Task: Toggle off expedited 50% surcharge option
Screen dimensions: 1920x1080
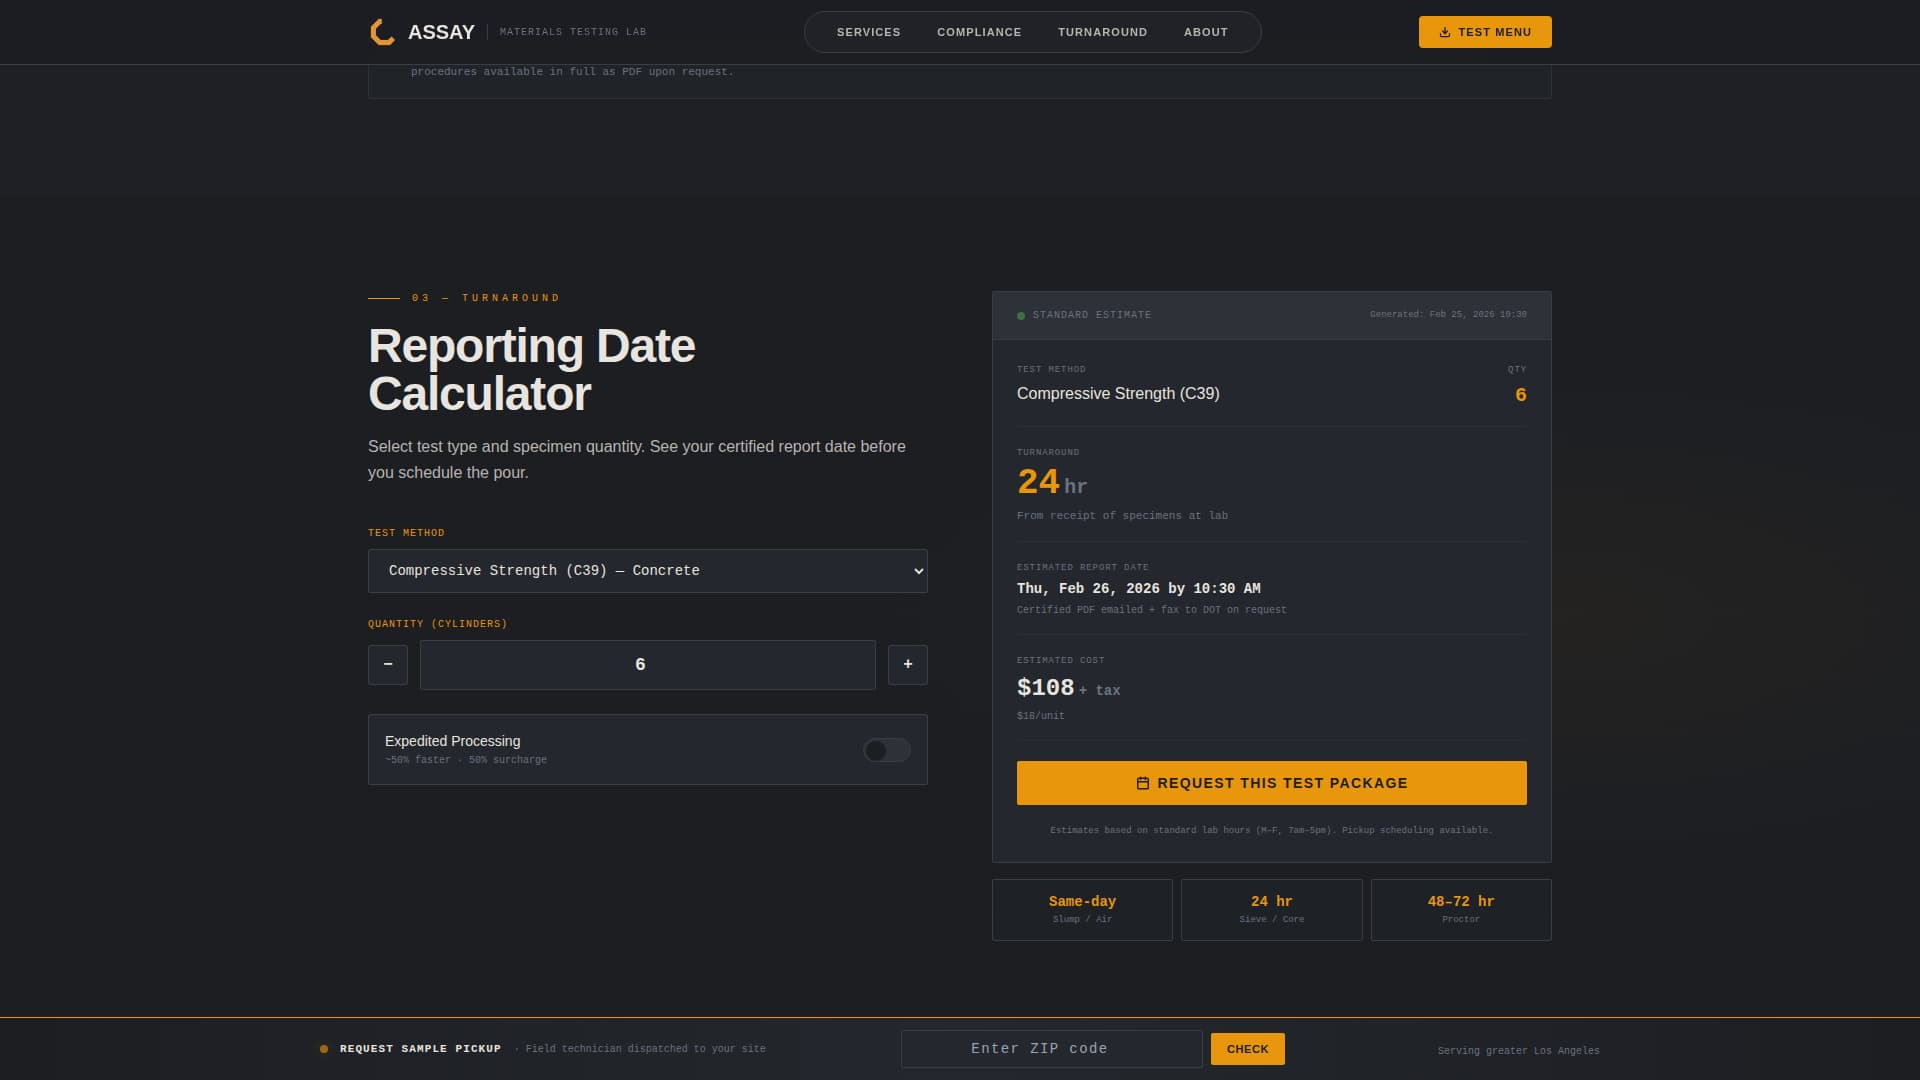Action: [x=885, y=749]
